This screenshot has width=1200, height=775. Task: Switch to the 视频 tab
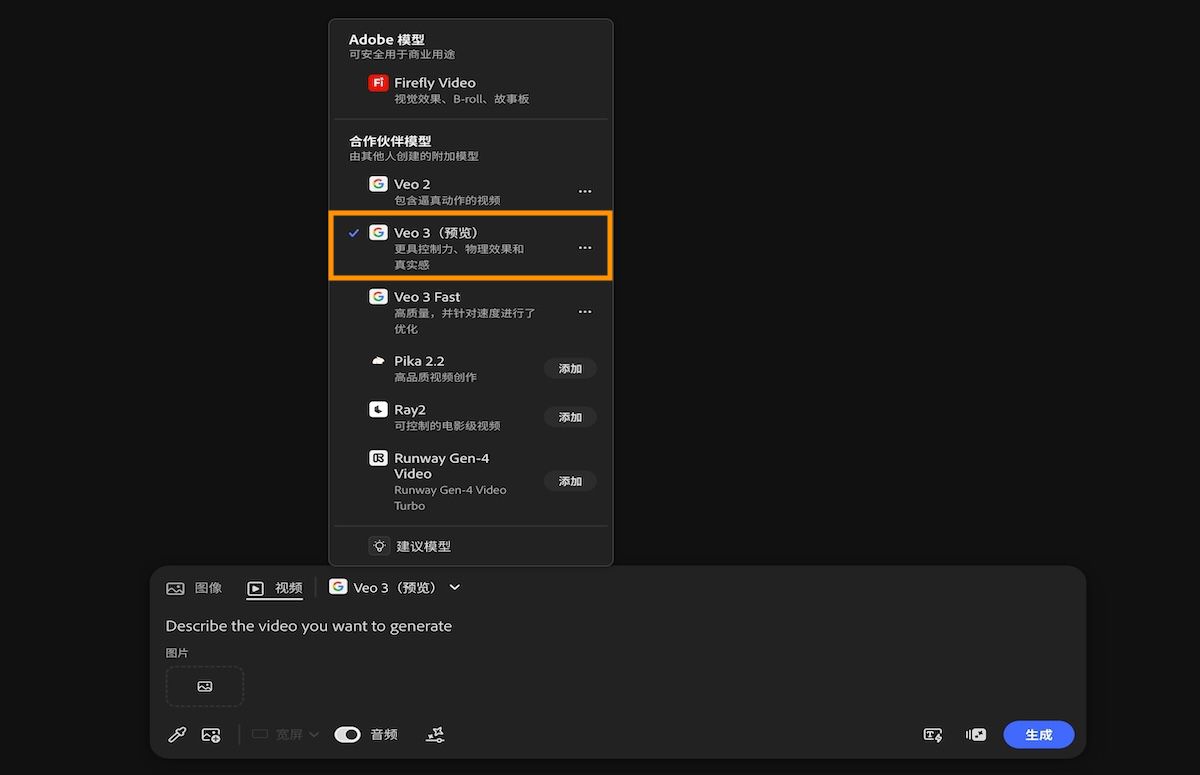tap(275, 588)
